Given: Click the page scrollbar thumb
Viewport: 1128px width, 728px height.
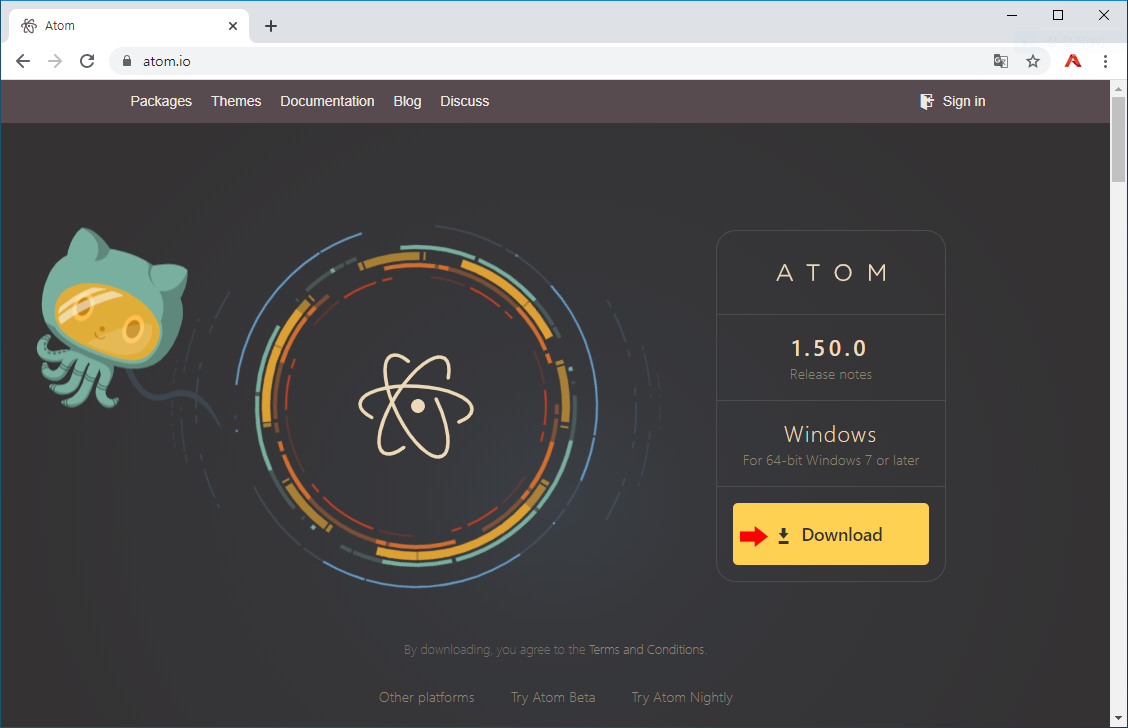Looking at the screenshot, I should 1118,139.
